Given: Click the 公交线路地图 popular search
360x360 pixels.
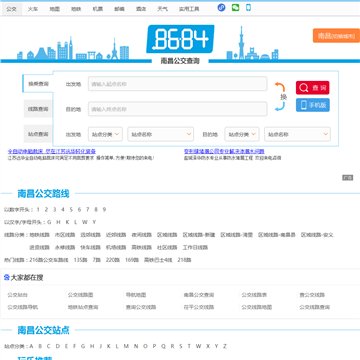Looking at the screenshot, I should click(257, 307).
